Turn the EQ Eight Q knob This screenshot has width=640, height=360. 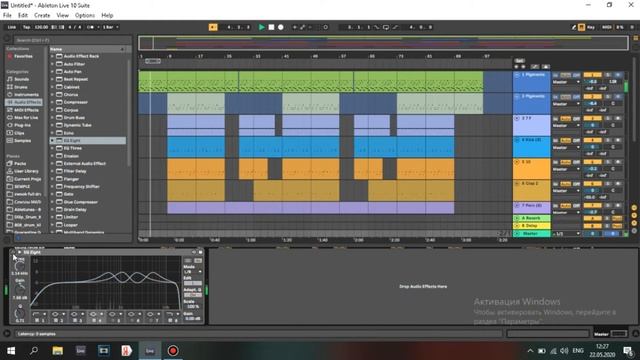coord(20,313)
